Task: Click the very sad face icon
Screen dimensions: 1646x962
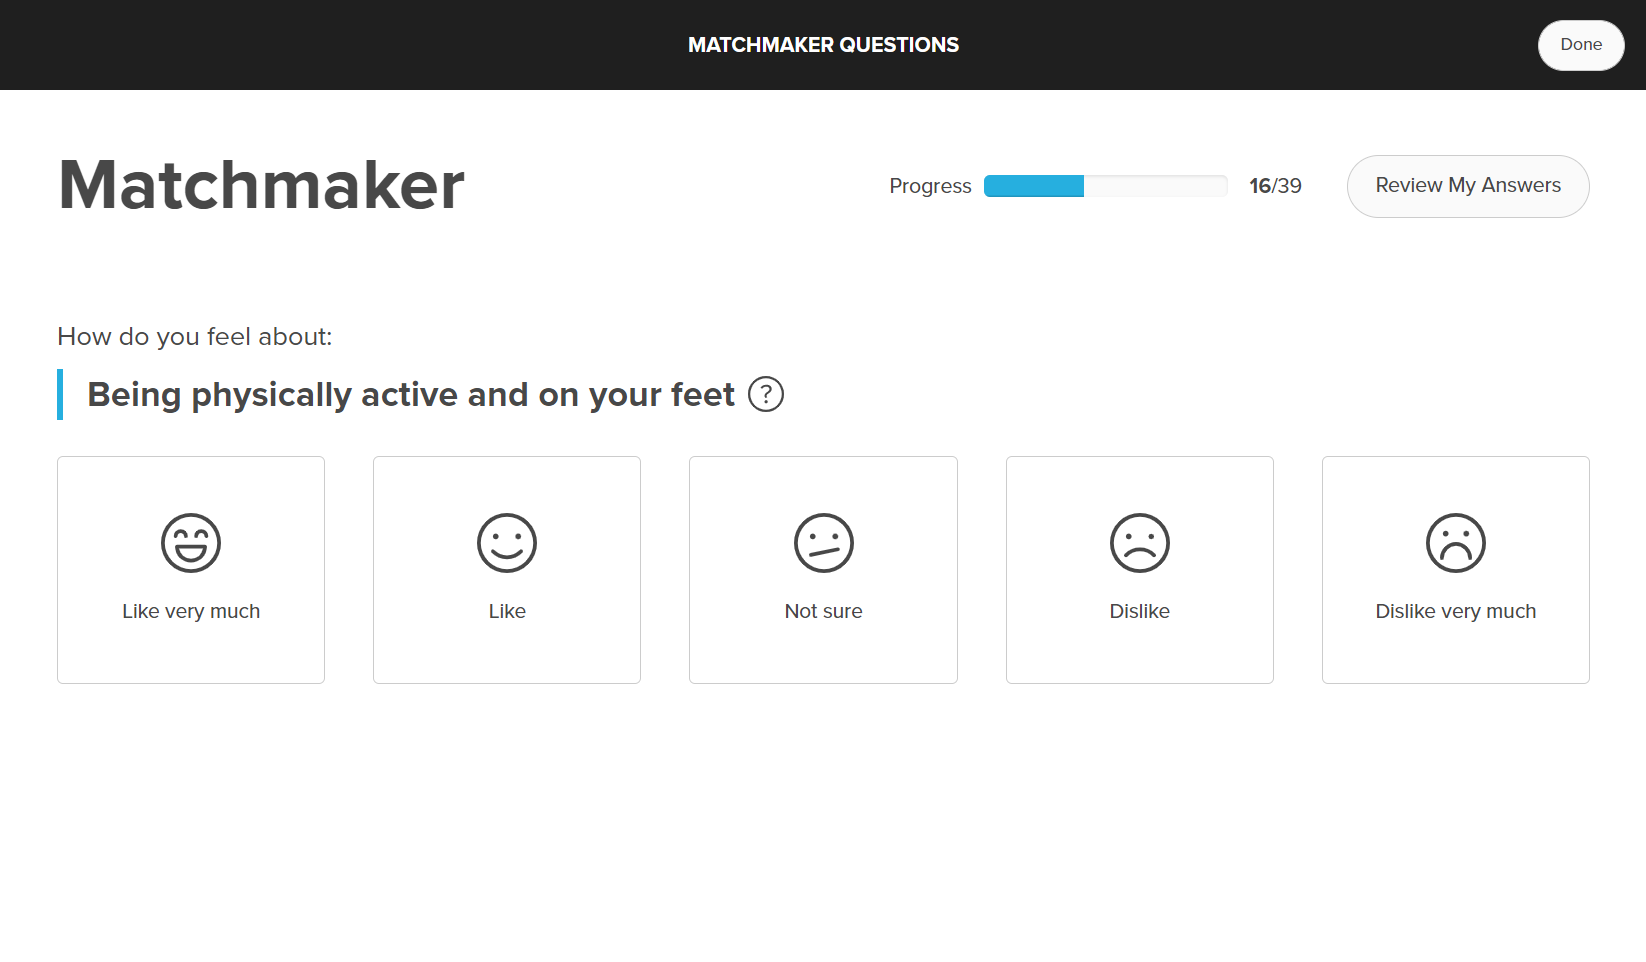Action: [1455, 543]
